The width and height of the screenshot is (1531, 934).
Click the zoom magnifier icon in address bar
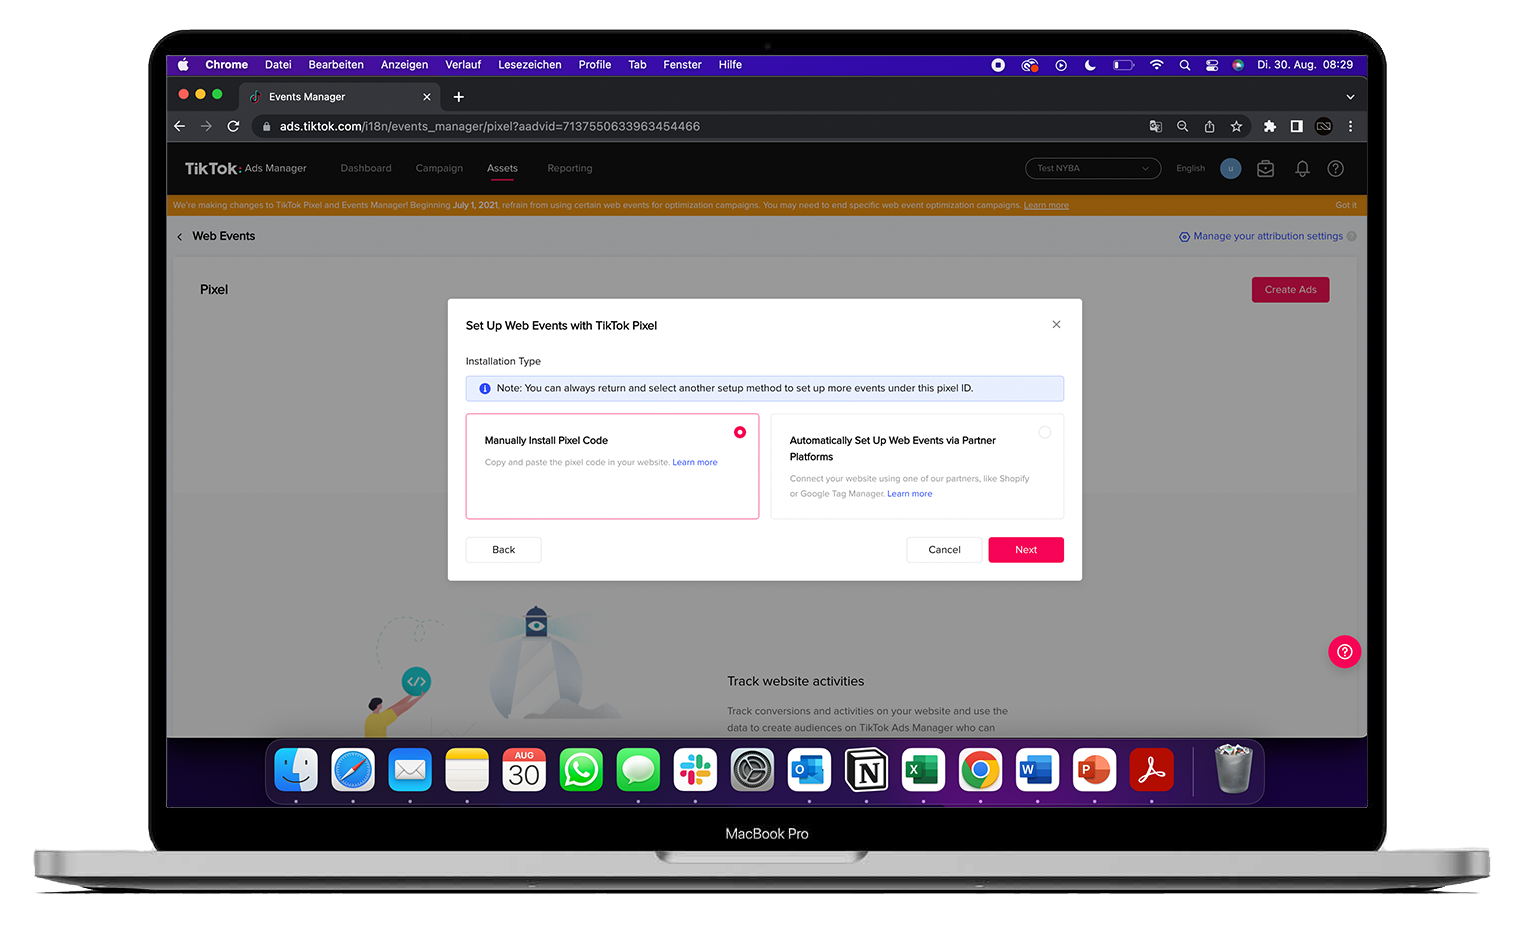pyautogui.click(x=1183, y=126)
